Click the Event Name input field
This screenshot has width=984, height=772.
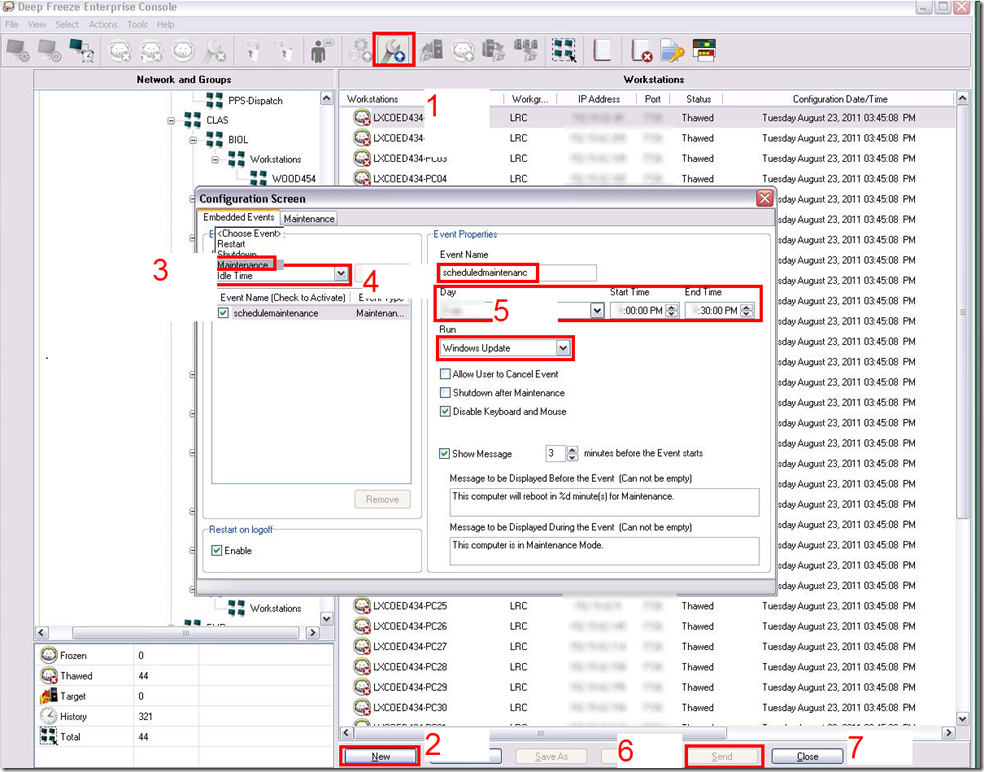[x=518, y=272]
